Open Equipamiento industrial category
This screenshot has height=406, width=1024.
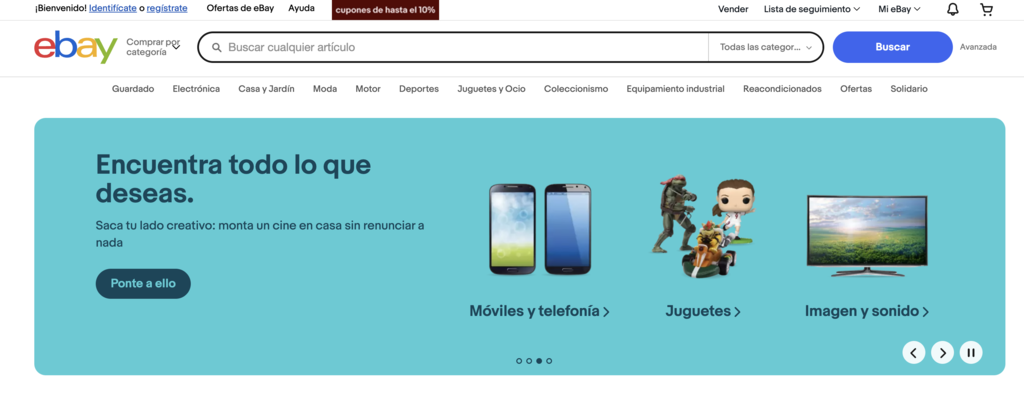pos(675,89)
